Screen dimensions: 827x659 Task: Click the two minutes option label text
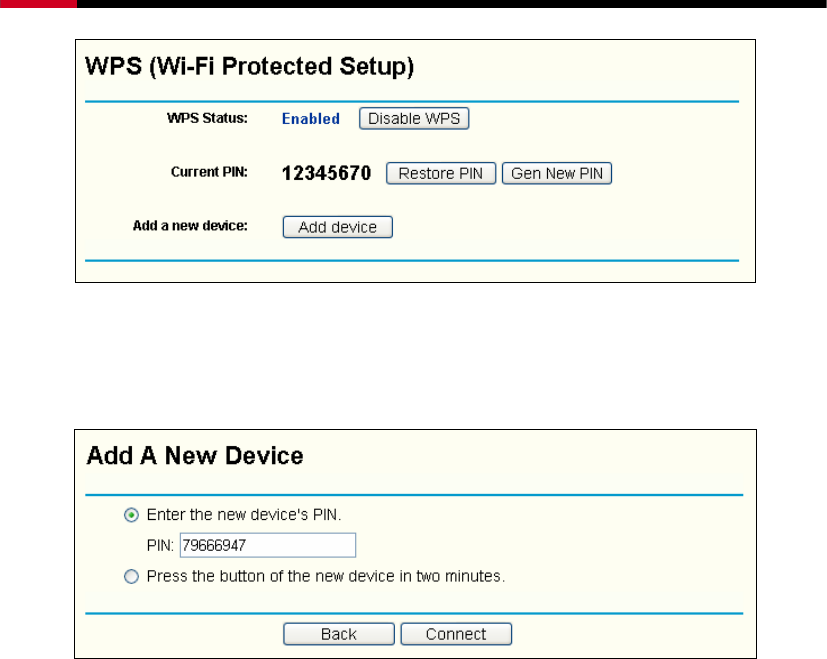(326, 576)
